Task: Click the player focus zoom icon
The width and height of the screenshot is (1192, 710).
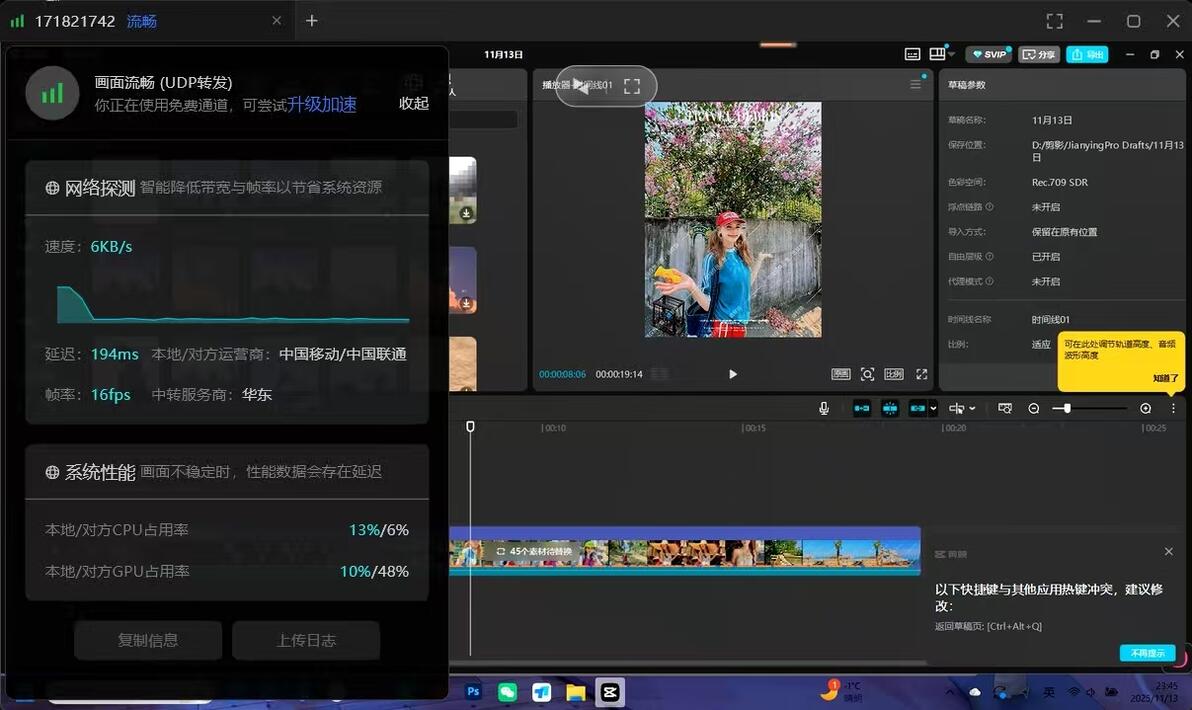Action: (867, 374)
